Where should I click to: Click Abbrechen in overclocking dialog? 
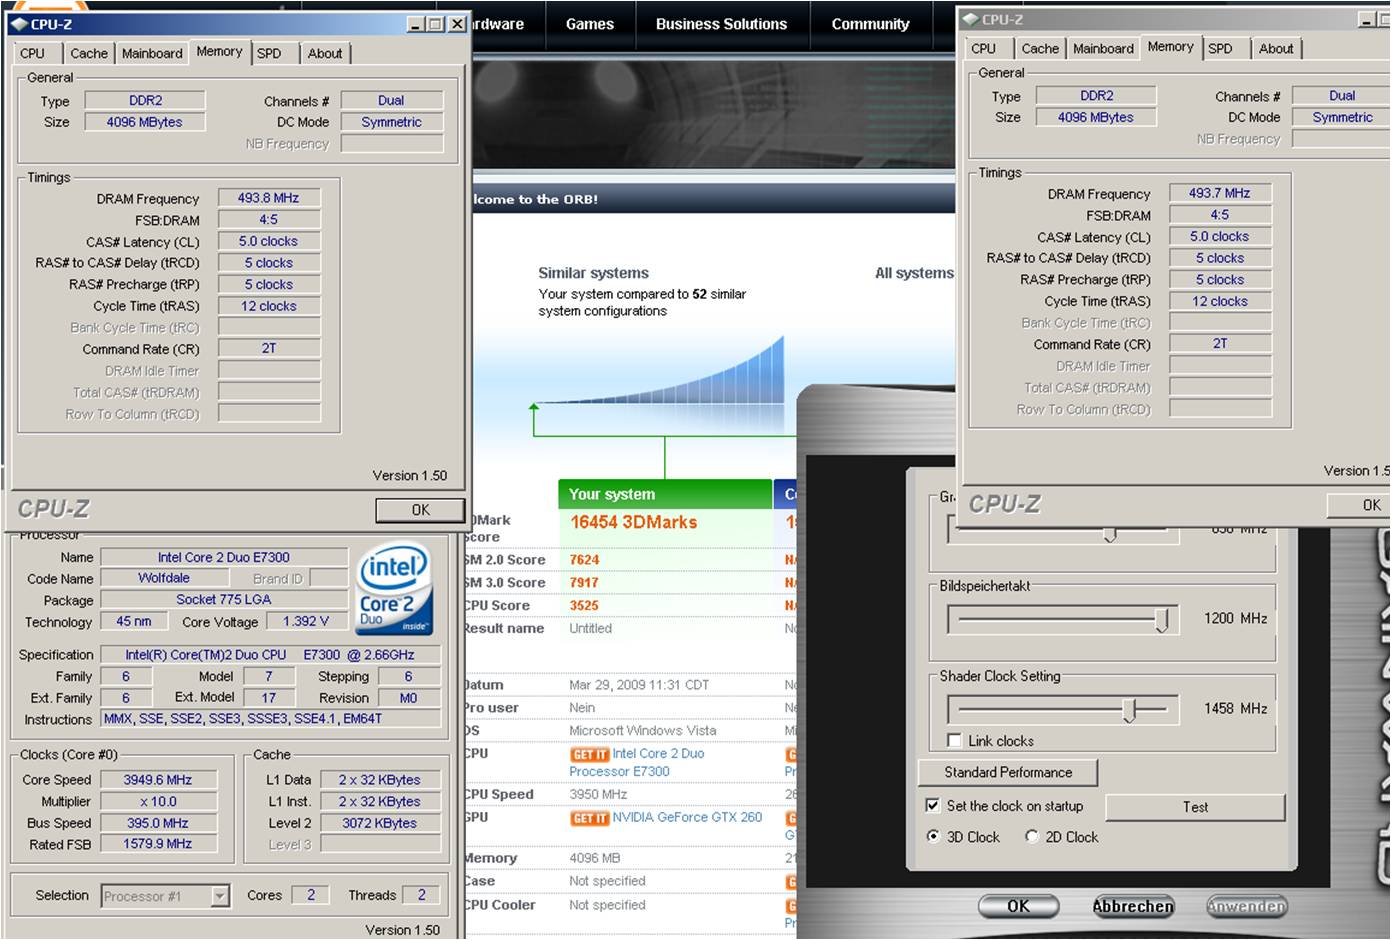pyautogui.click(x=1133, y=906)
